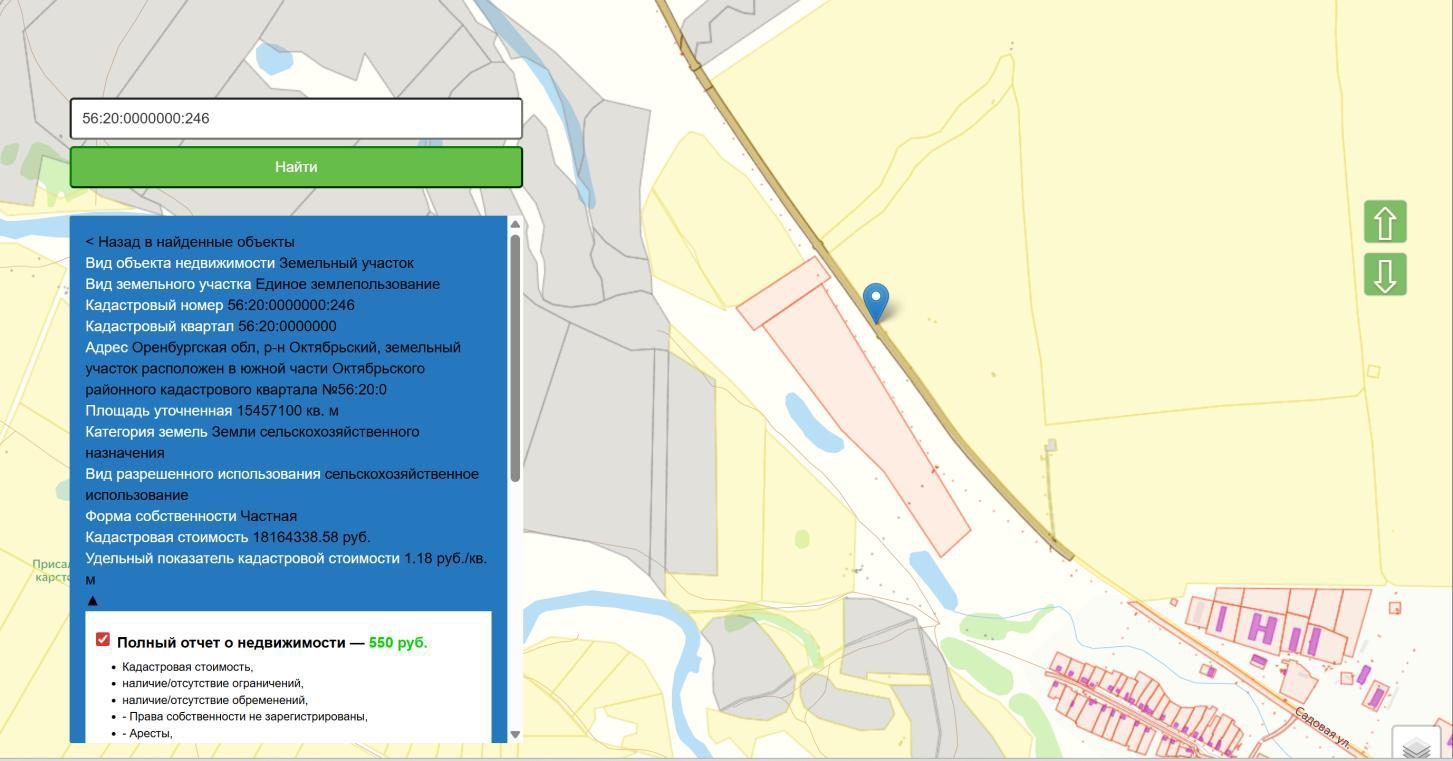Viewport: 1453px width, 761px height.
Task: Click наличие/отсутствие ограничений bullet item
Action: (x=212, y=683)
